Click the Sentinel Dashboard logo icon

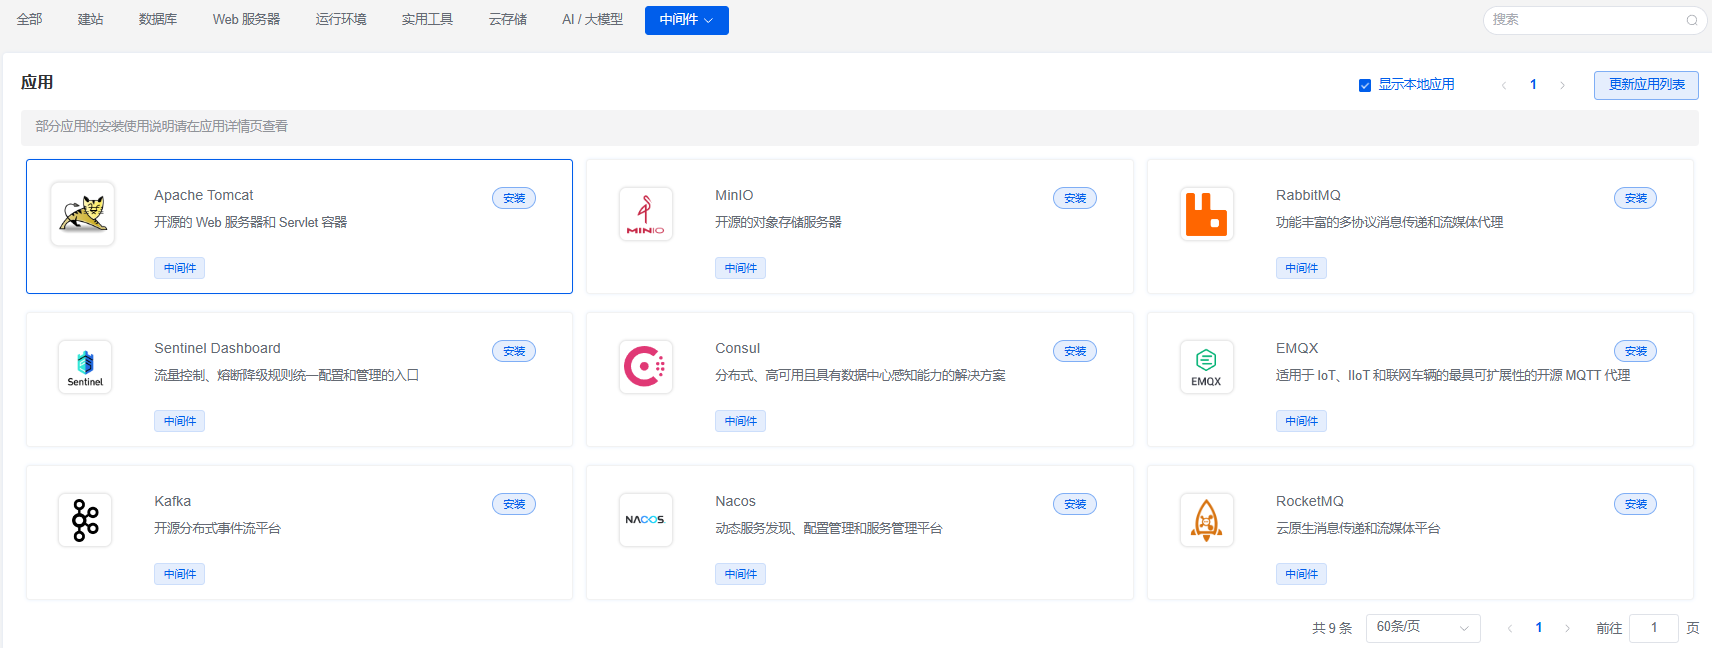click(x=85, y=367)
